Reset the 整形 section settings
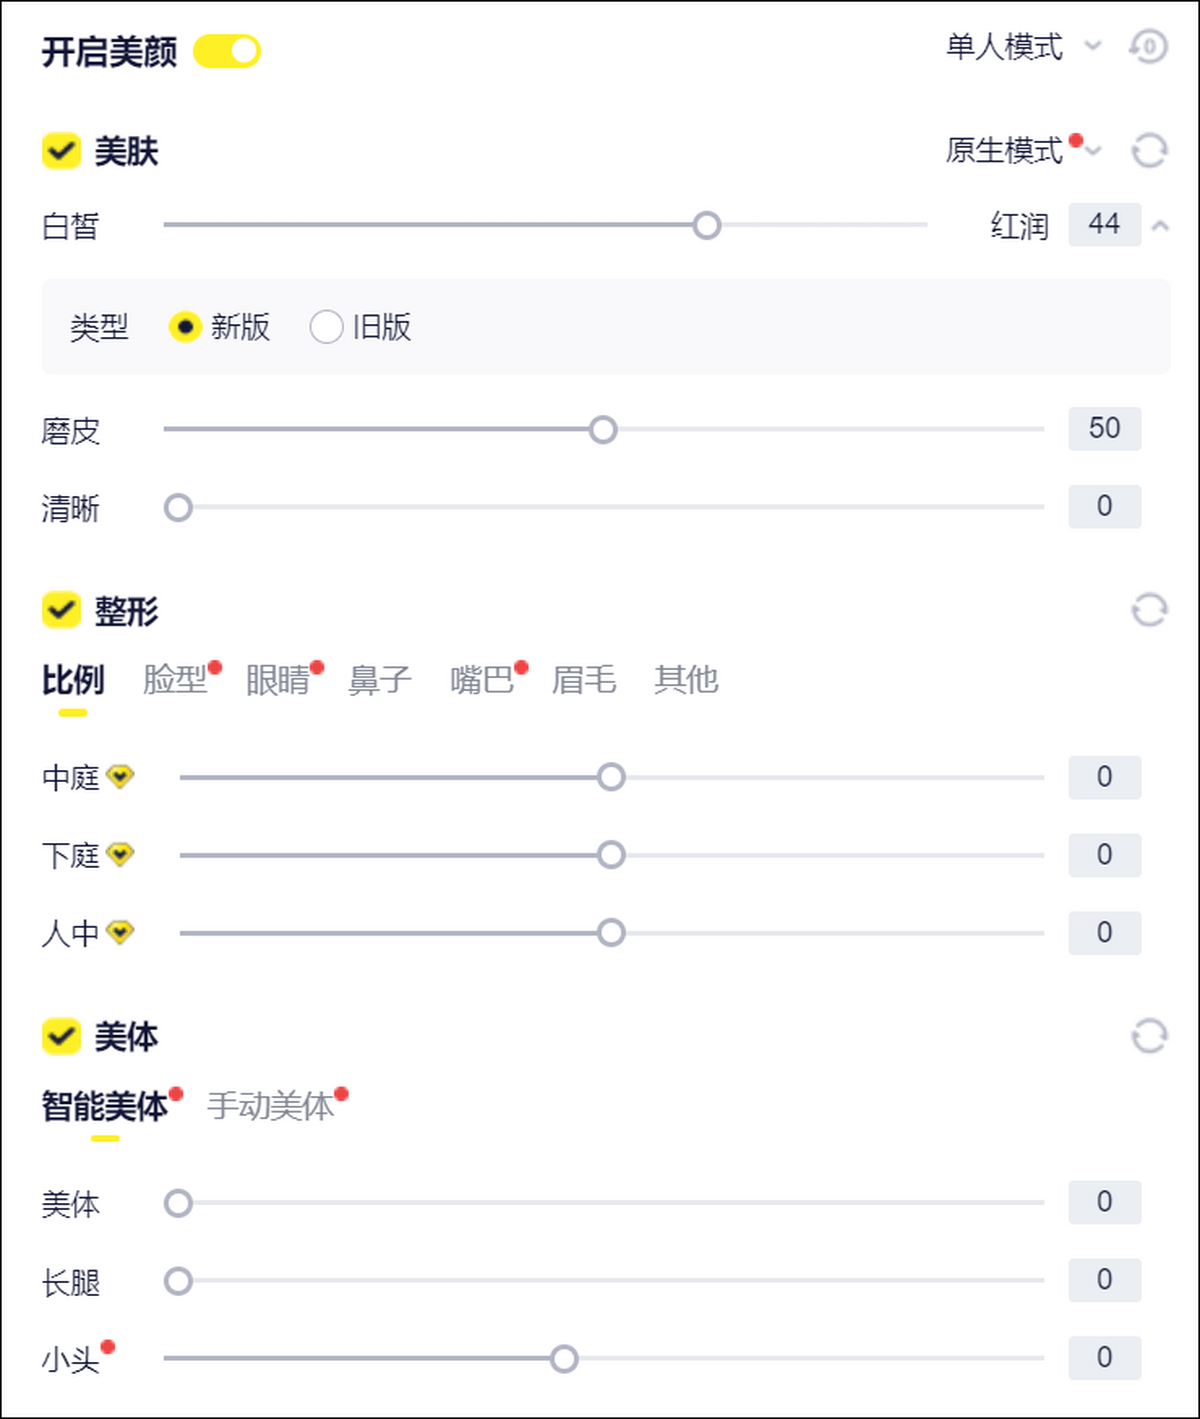This screenshot has width=1200, height=1419. pos(1149,610)
